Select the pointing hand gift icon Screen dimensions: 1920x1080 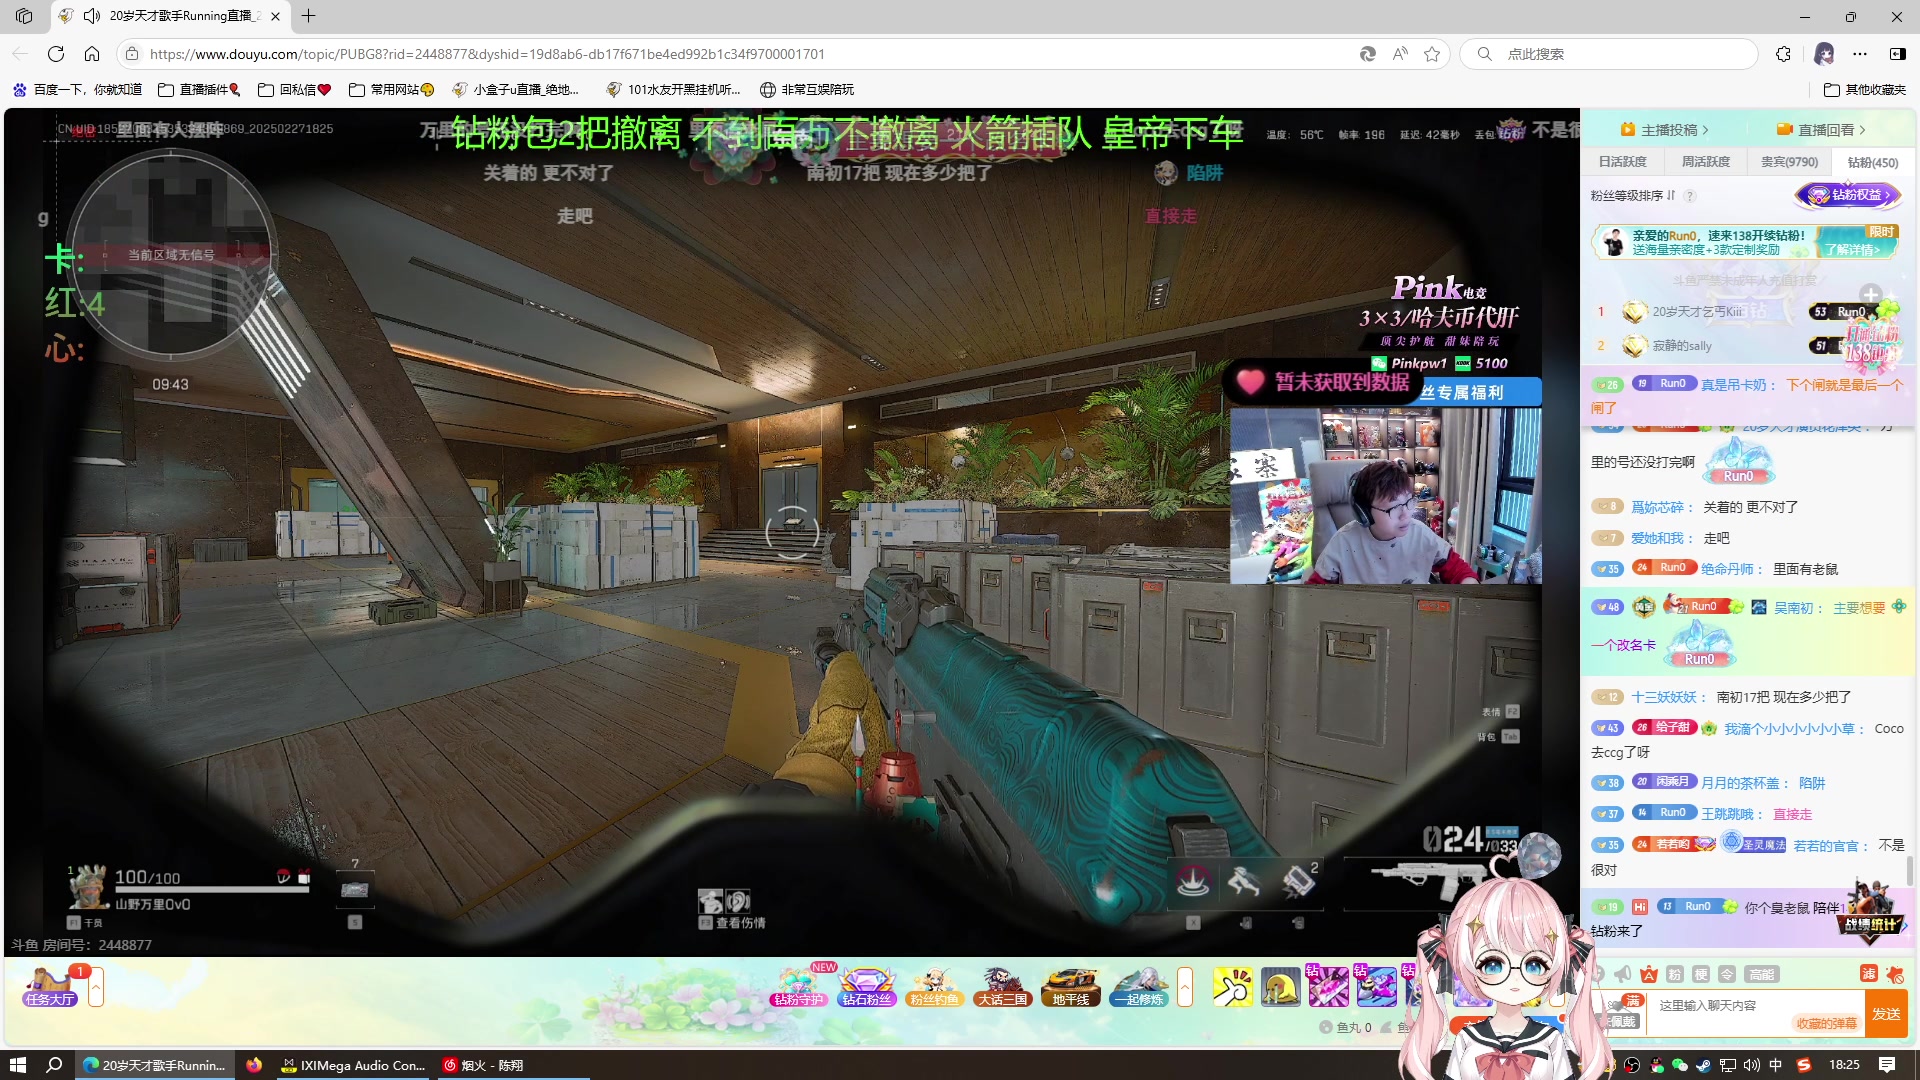1233,987
